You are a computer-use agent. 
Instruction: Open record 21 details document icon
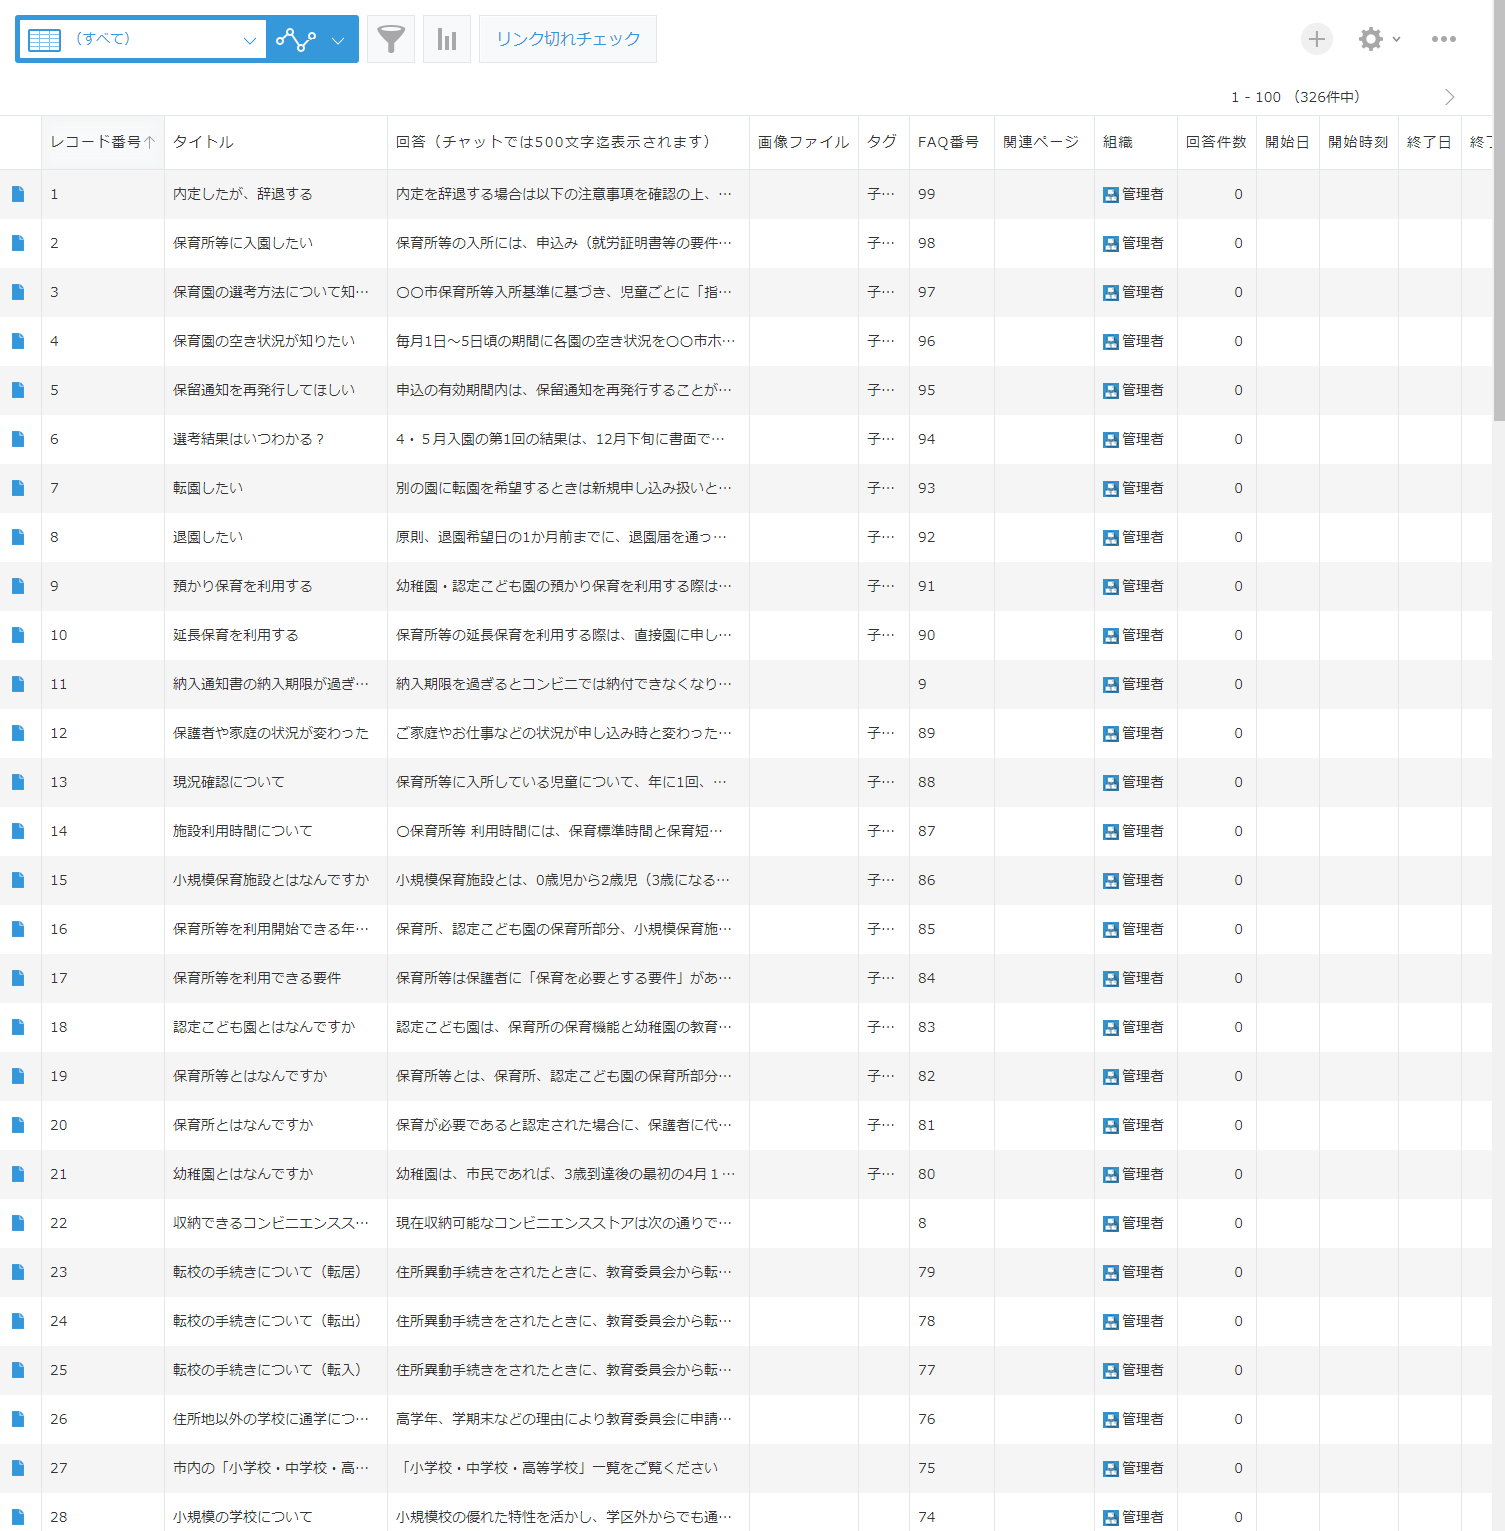[18, 1174]
